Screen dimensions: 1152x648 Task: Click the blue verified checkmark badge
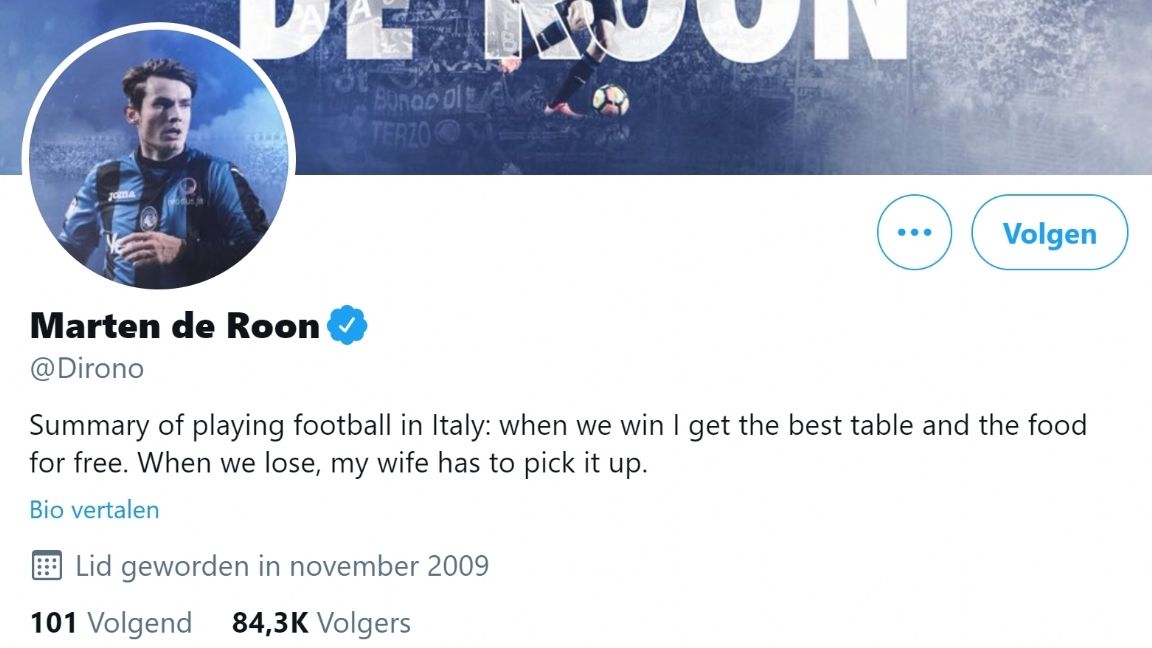coord(349,325)
